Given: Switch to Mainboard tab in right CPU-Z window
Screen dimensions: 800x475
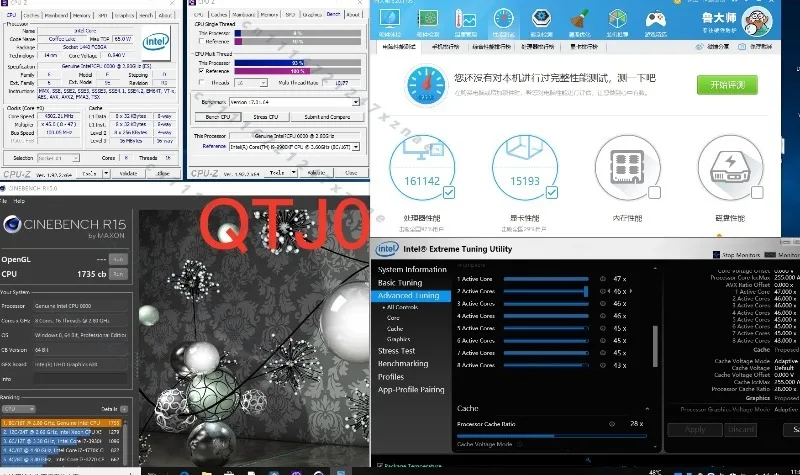Looking at the screenshot, I should click(244, 15).
